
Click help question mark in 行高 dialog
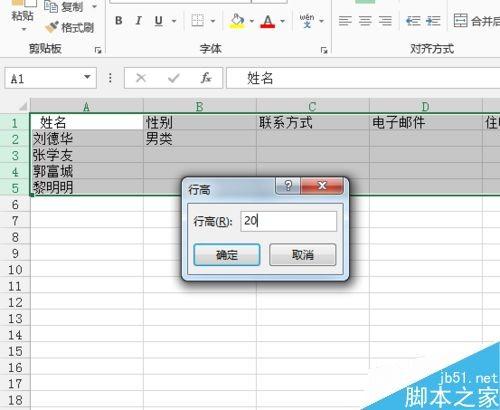(x=288, y=185)
